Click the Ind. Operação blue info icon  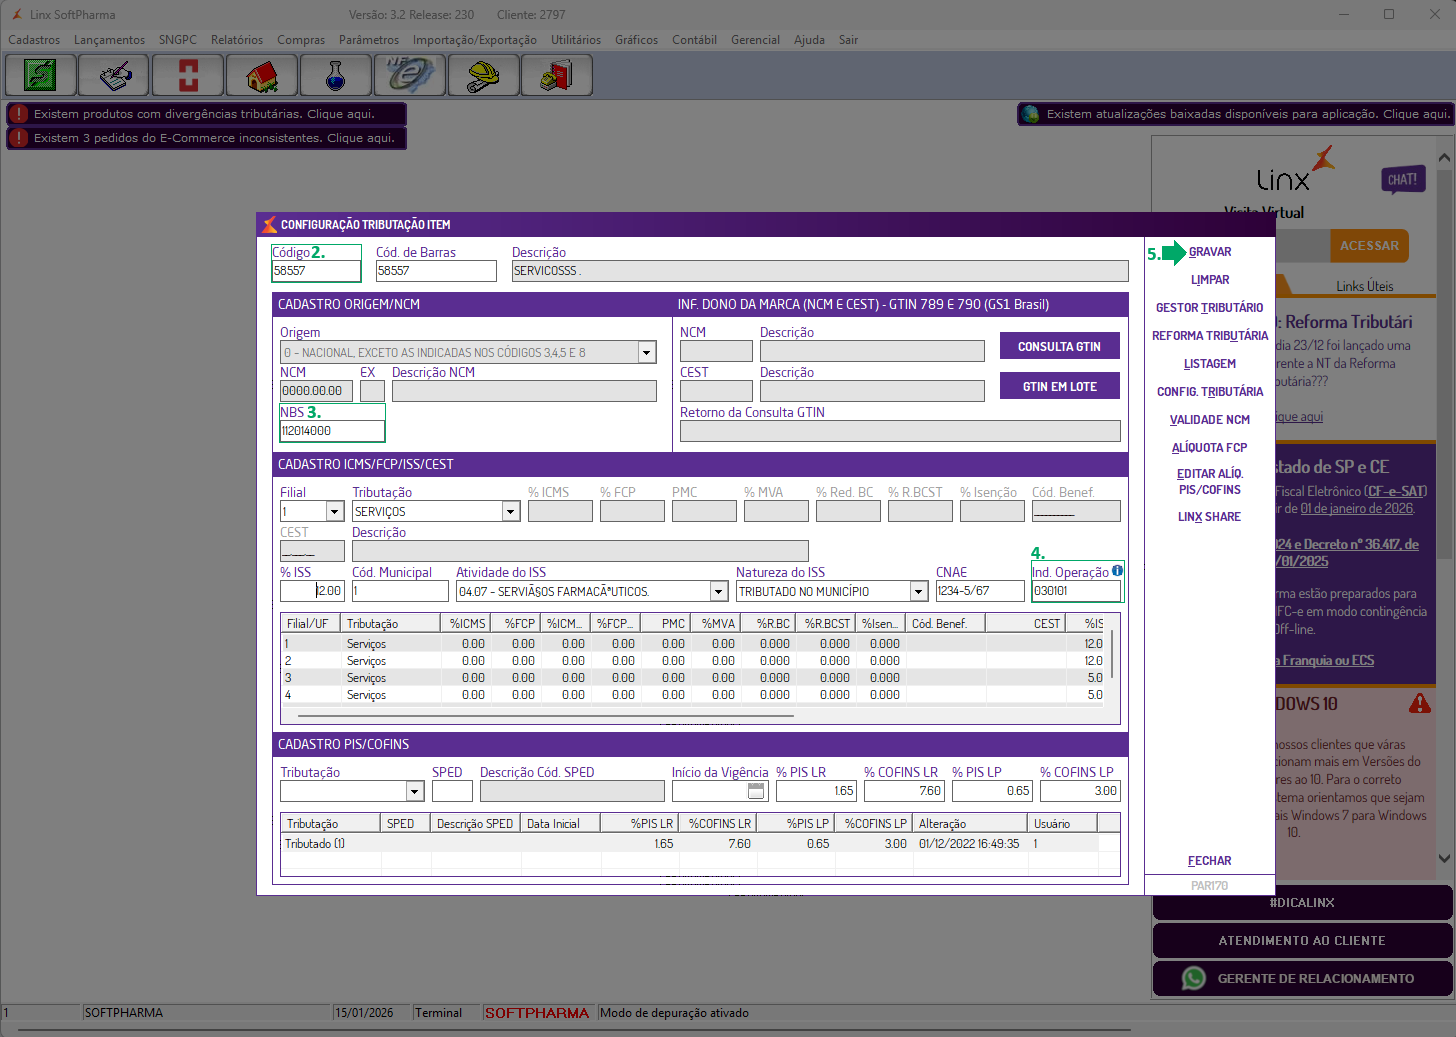point(1117,571)
